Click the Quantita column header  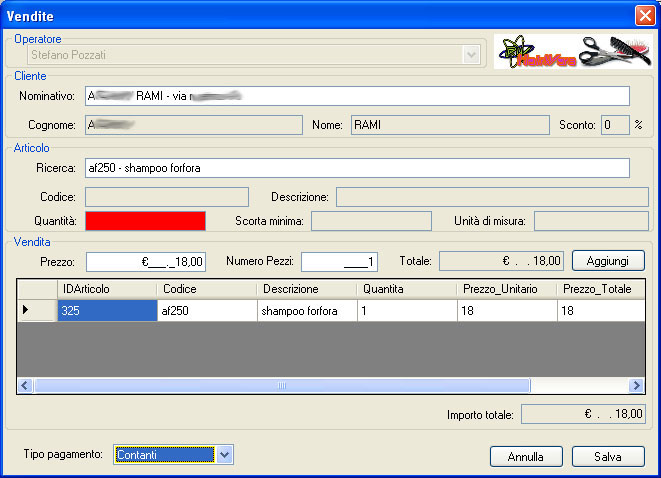pyautogui.click(x=407, y=289)
